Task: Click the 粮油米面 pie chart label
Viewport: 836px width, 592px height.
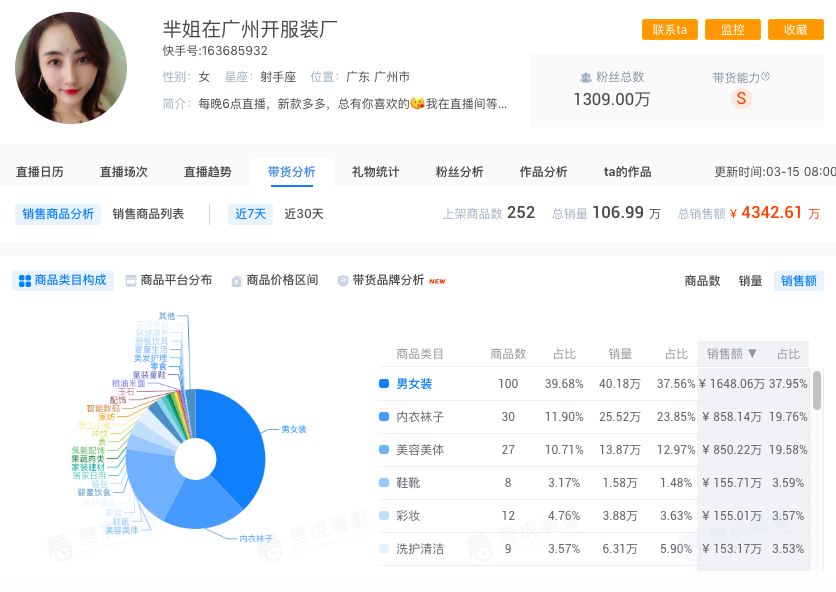Action: tap(128, 383)
